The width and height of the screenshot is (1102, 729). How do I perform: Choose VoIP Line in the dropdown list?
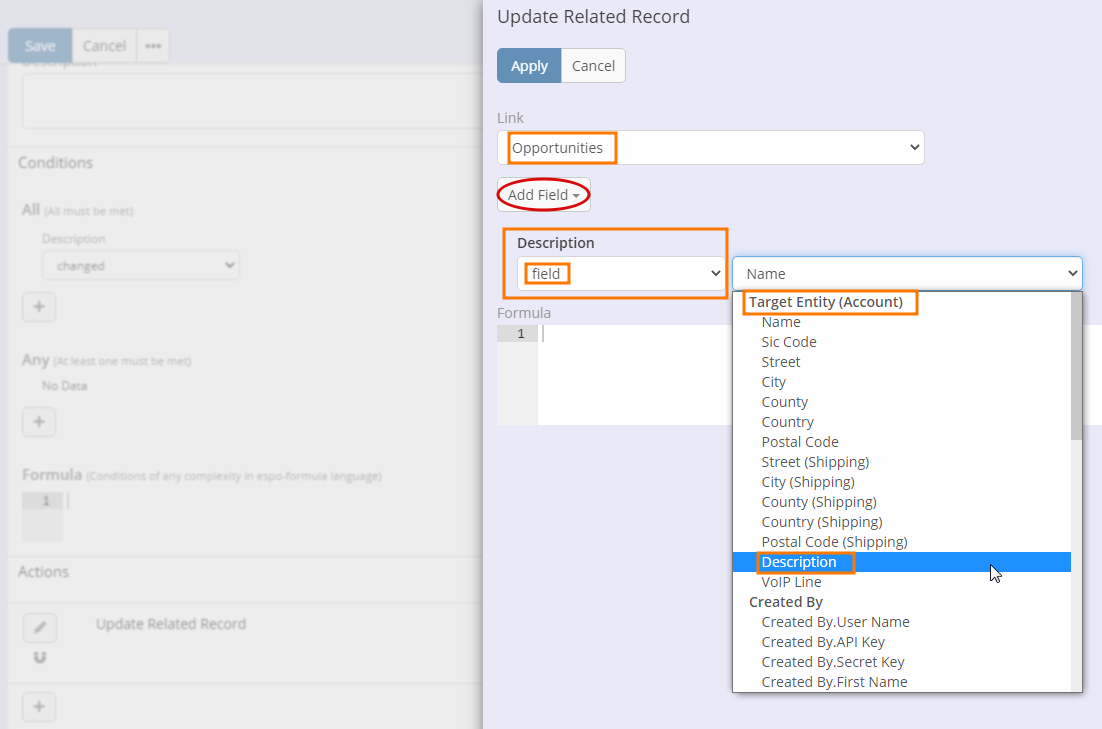click(x=791, y=582)
